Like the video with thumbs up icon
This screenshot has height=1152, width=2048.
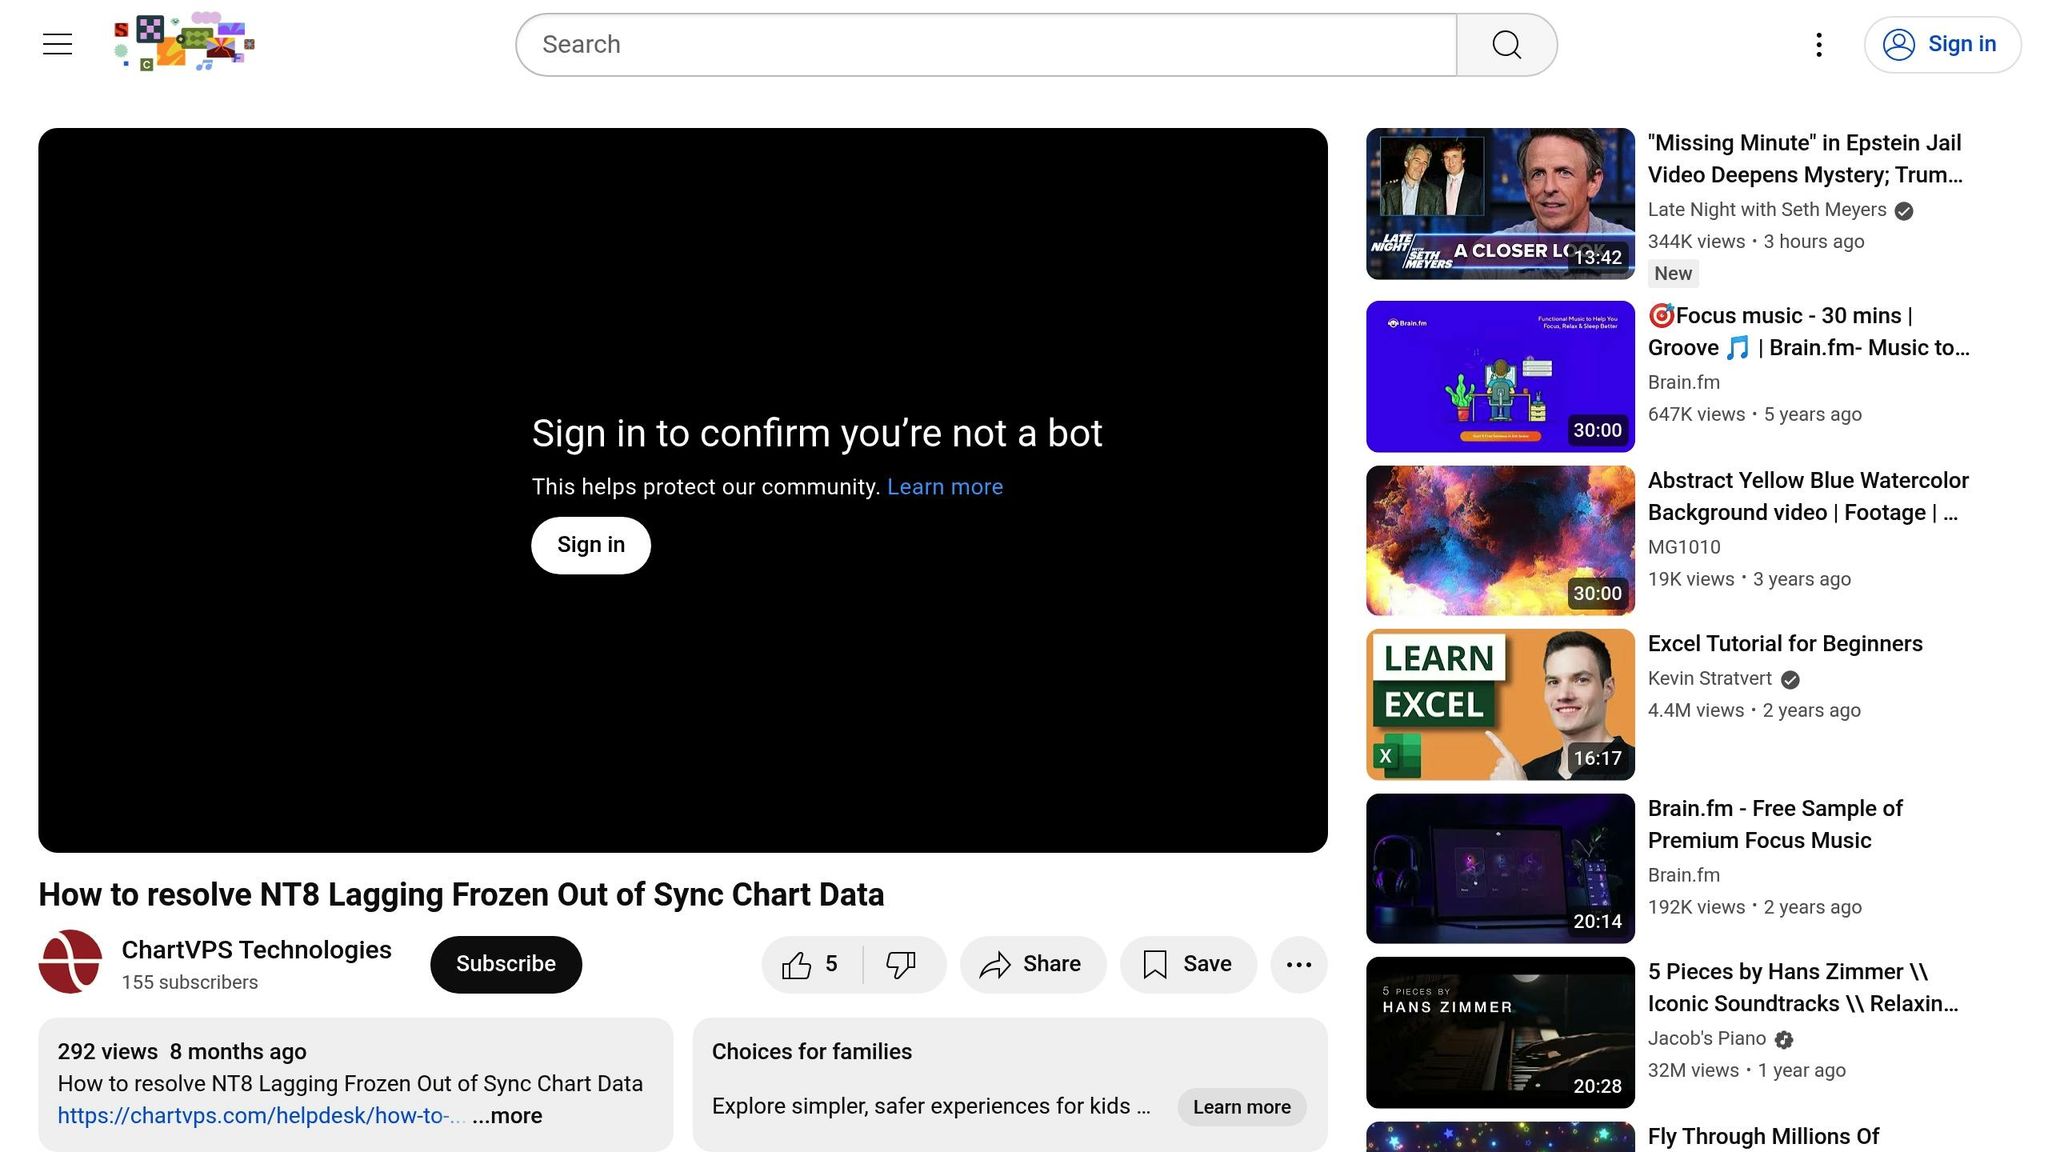click(x=811, y=964)
